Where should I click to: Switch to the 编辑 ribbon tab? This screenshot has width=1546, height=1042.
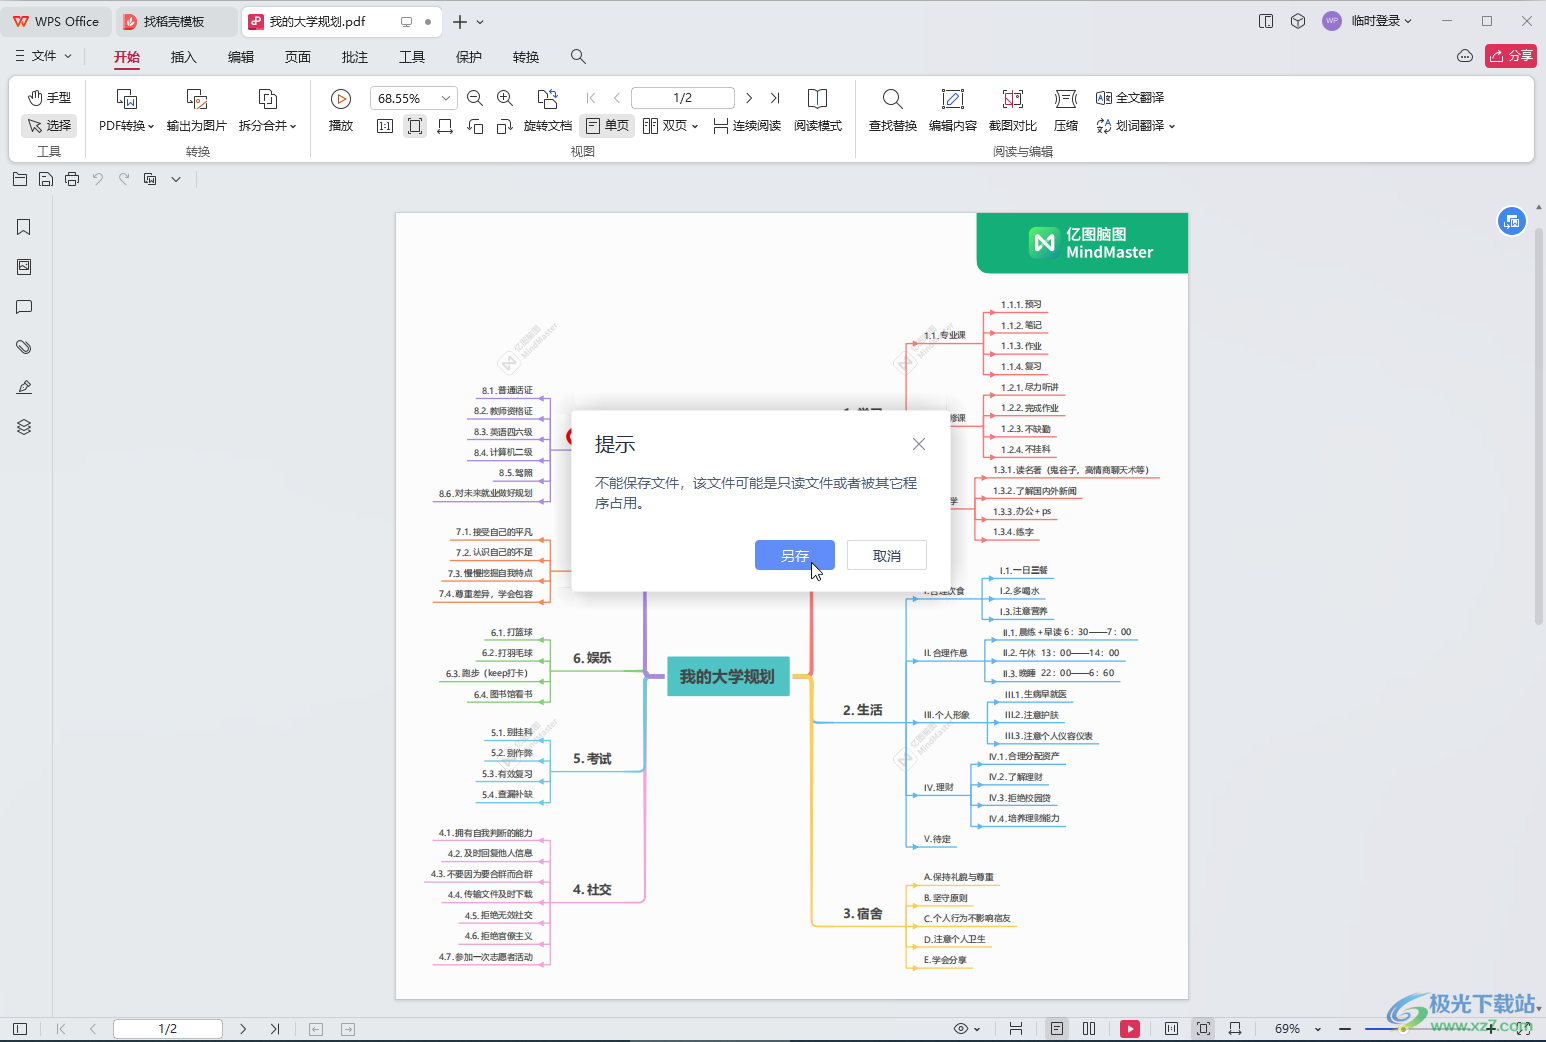pos(241,57)
